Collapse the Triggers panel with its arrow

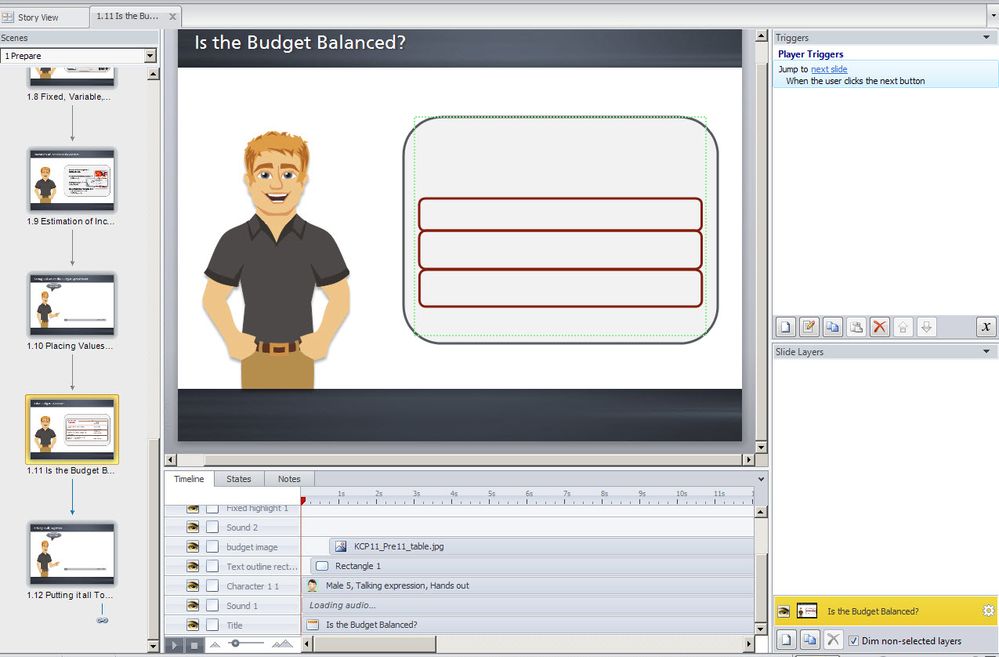click(987, 38)
